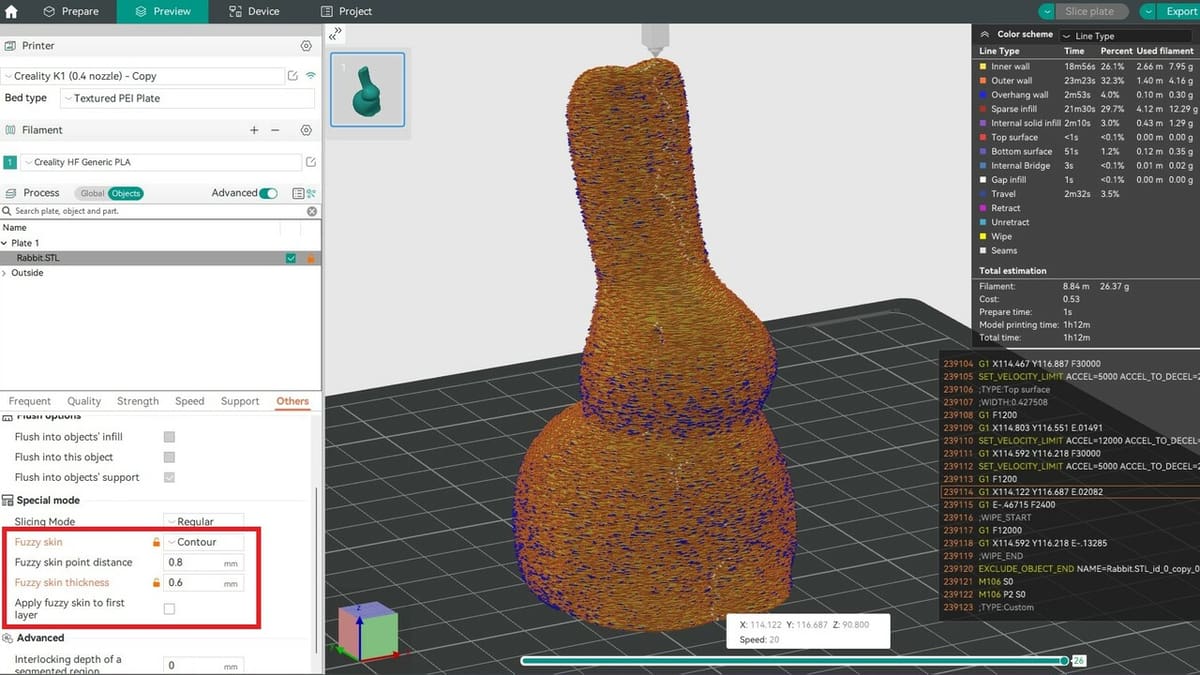Collapse the Color scheme legend panel

(x=985, y=34)
